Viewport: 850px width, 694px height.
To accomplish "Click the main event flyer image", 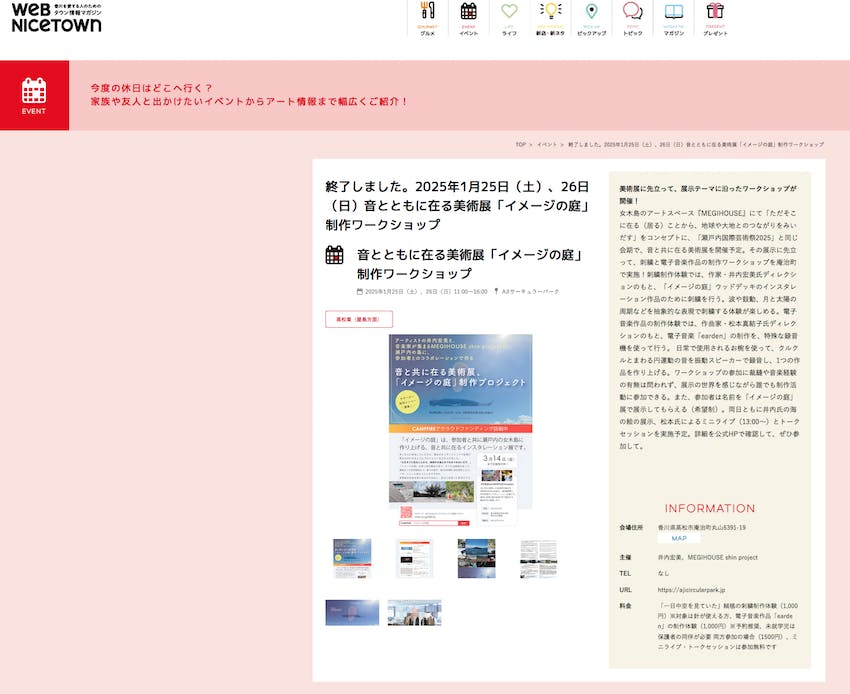I will (x=460, y=430).
